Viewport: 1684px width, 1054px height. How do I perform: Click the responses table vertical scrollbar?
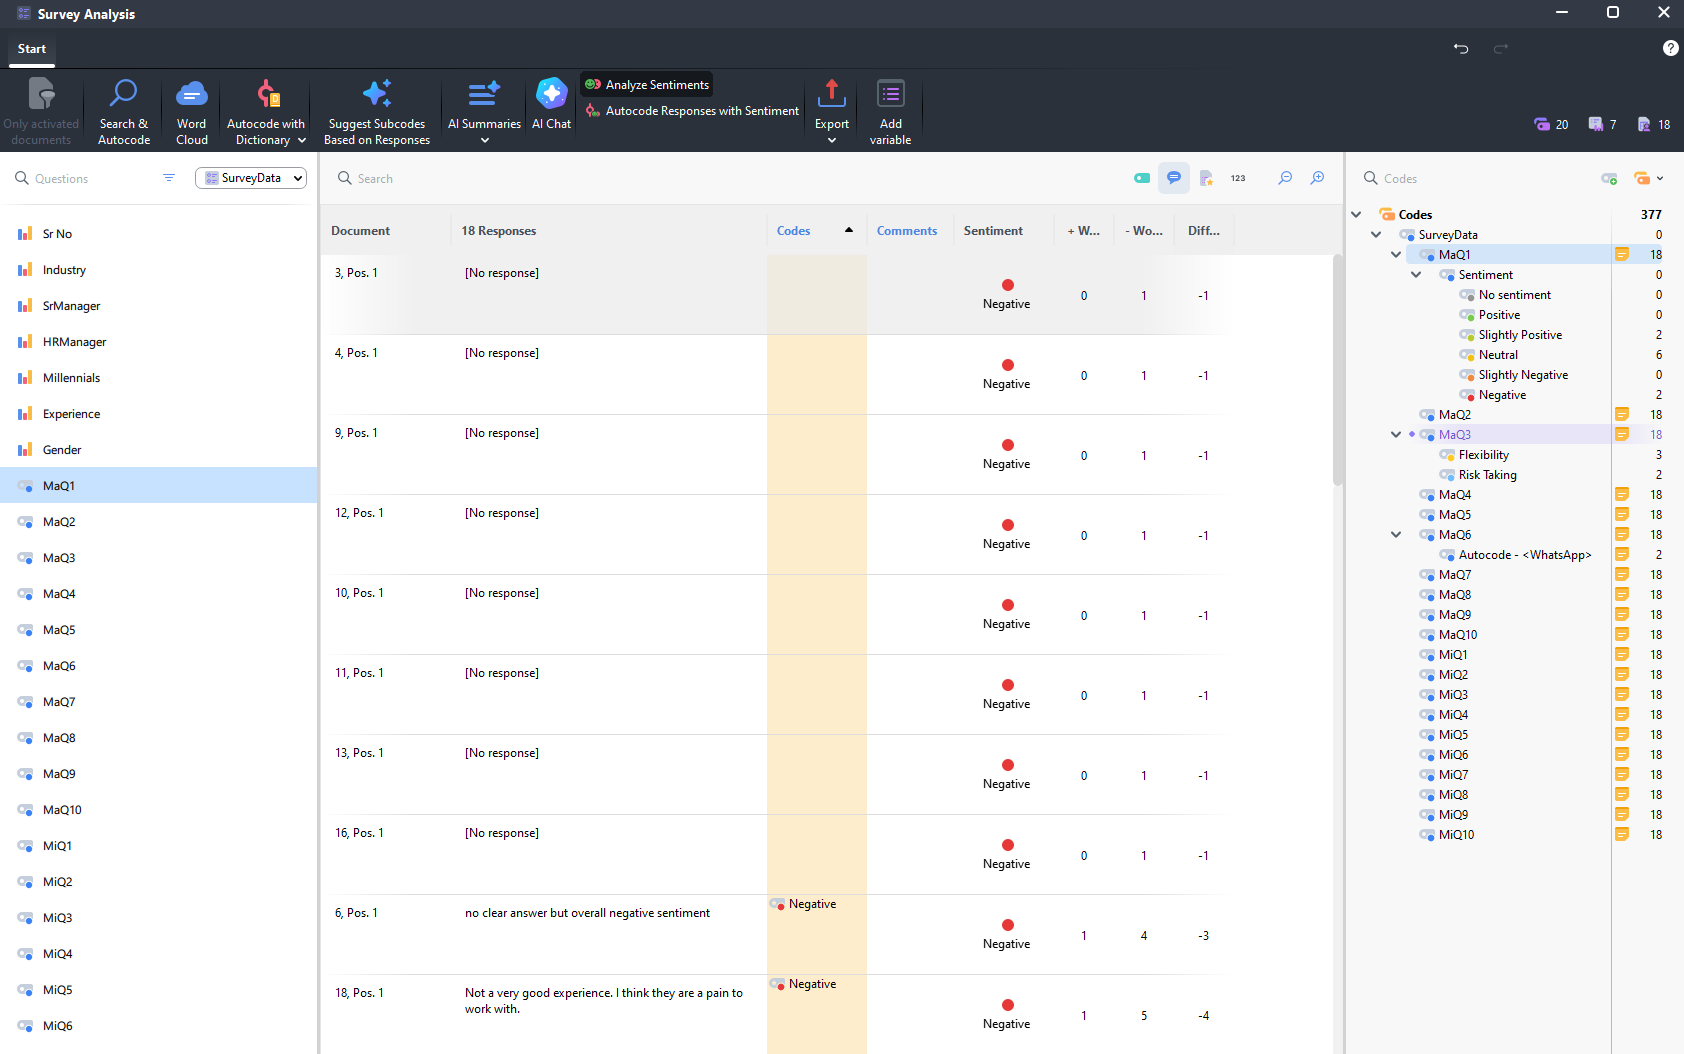point(1338,370)
